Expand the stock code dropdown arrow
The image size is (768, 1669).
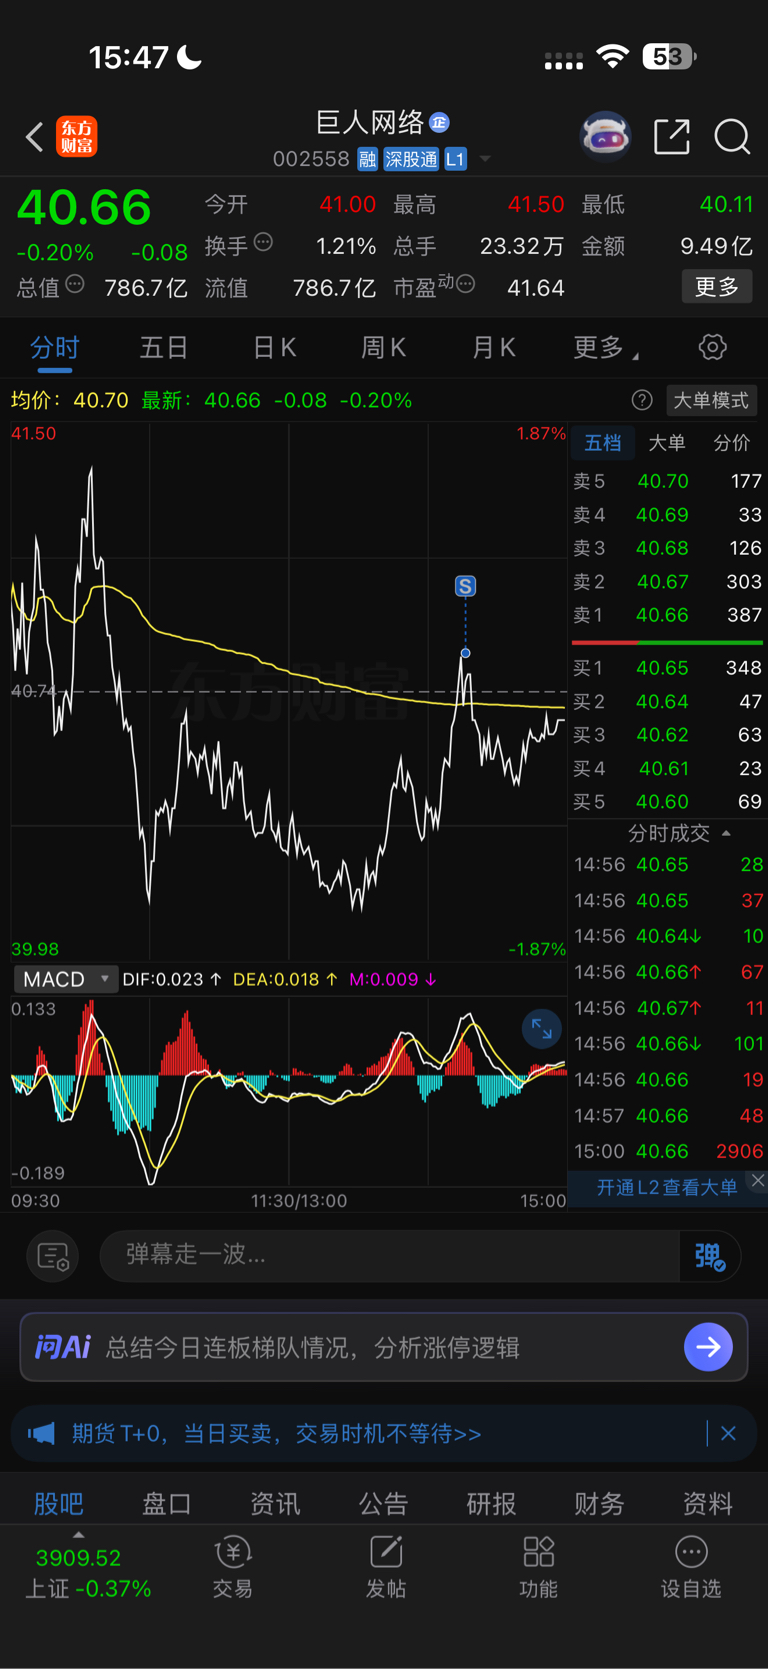485,159
